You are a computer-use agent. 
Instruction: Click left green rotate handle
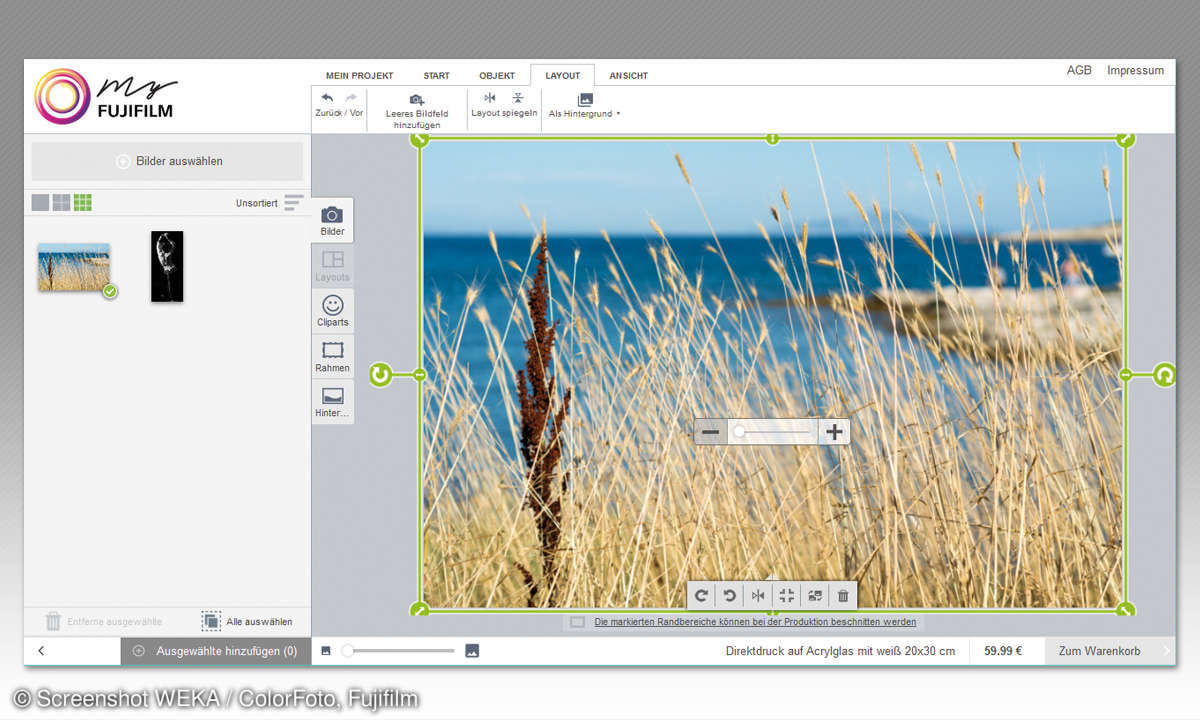(380, 374)
